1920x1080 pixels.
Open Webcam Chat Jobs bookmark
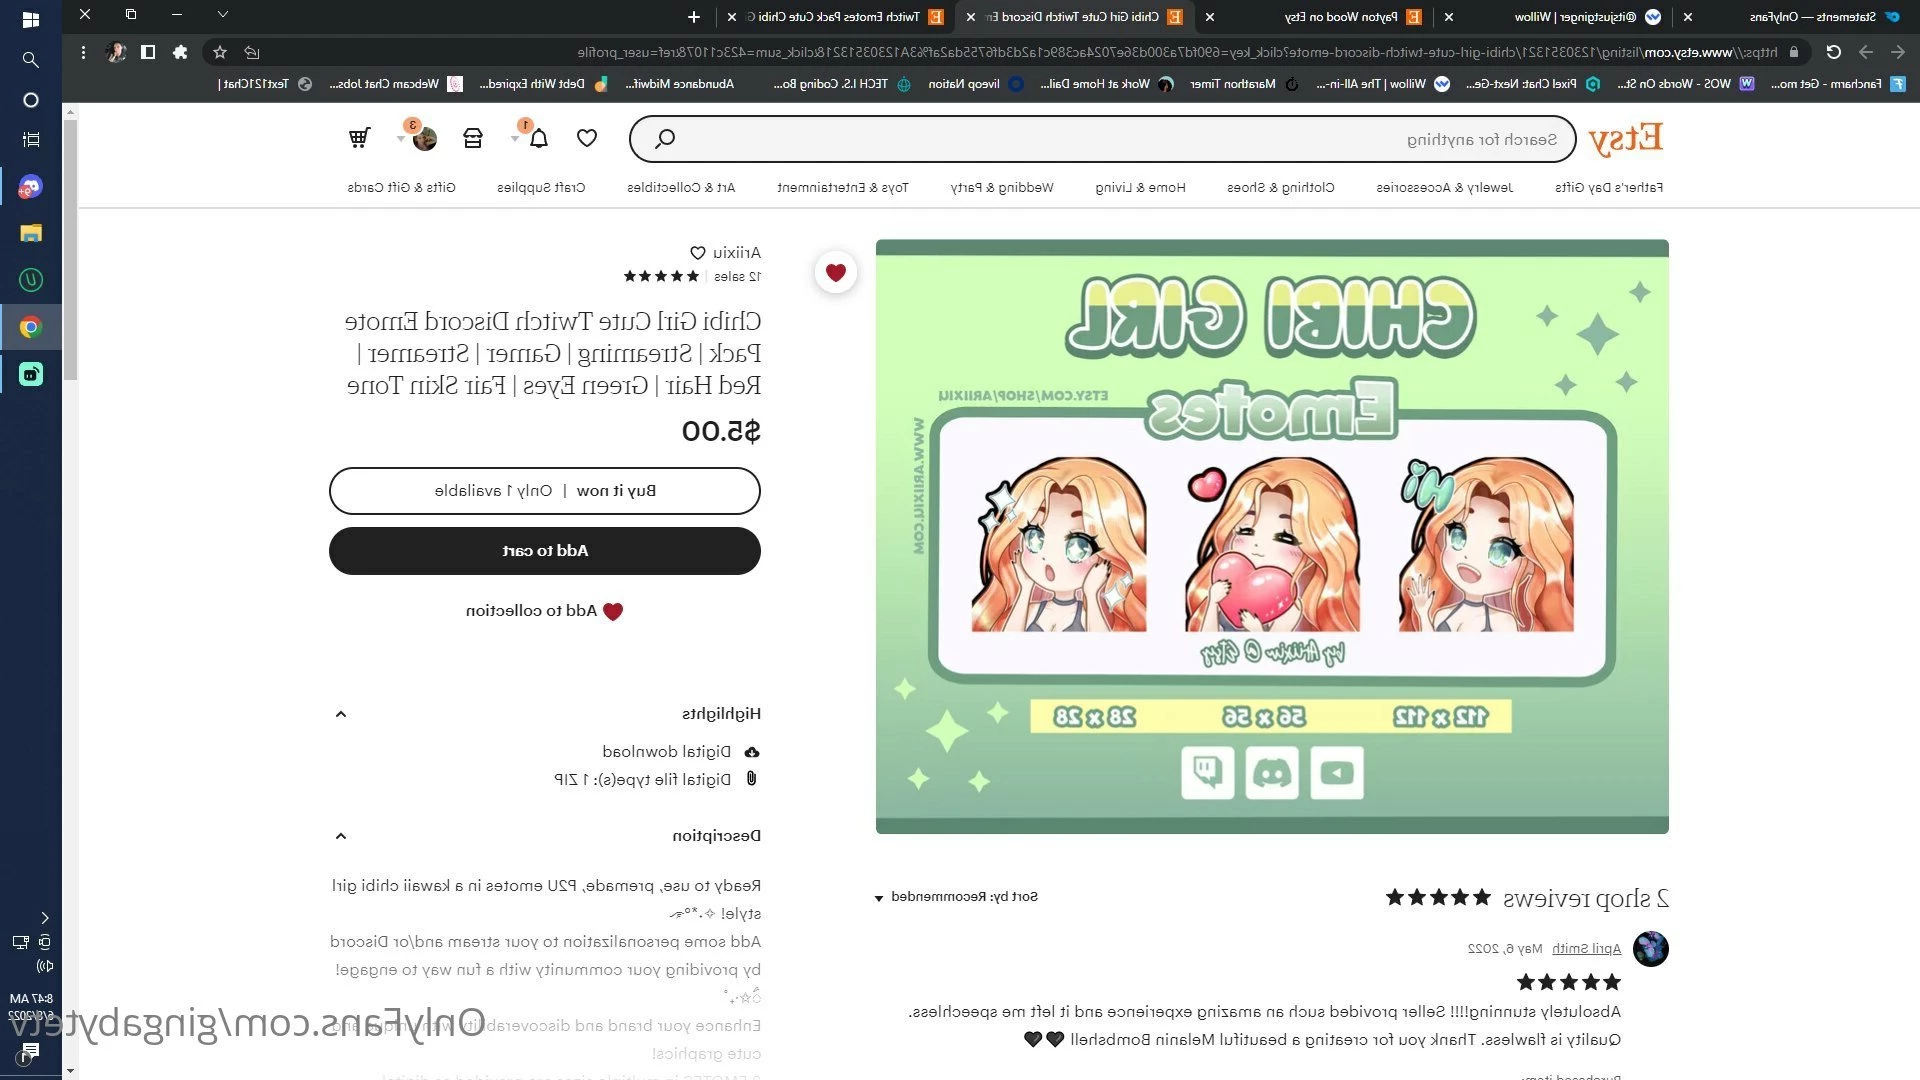tap(396, 84)
